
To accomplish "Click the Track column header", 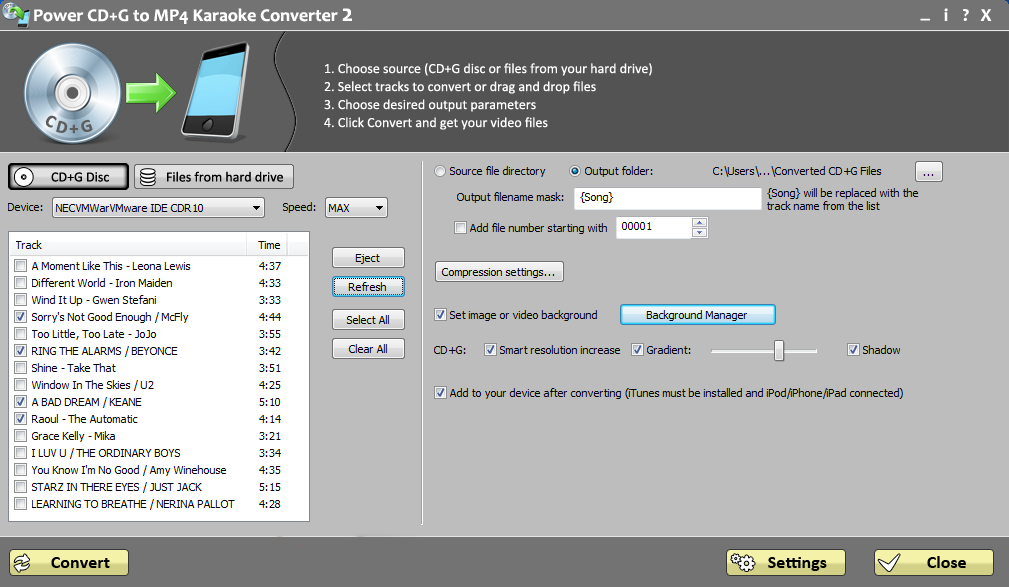I will pos(128,245).
